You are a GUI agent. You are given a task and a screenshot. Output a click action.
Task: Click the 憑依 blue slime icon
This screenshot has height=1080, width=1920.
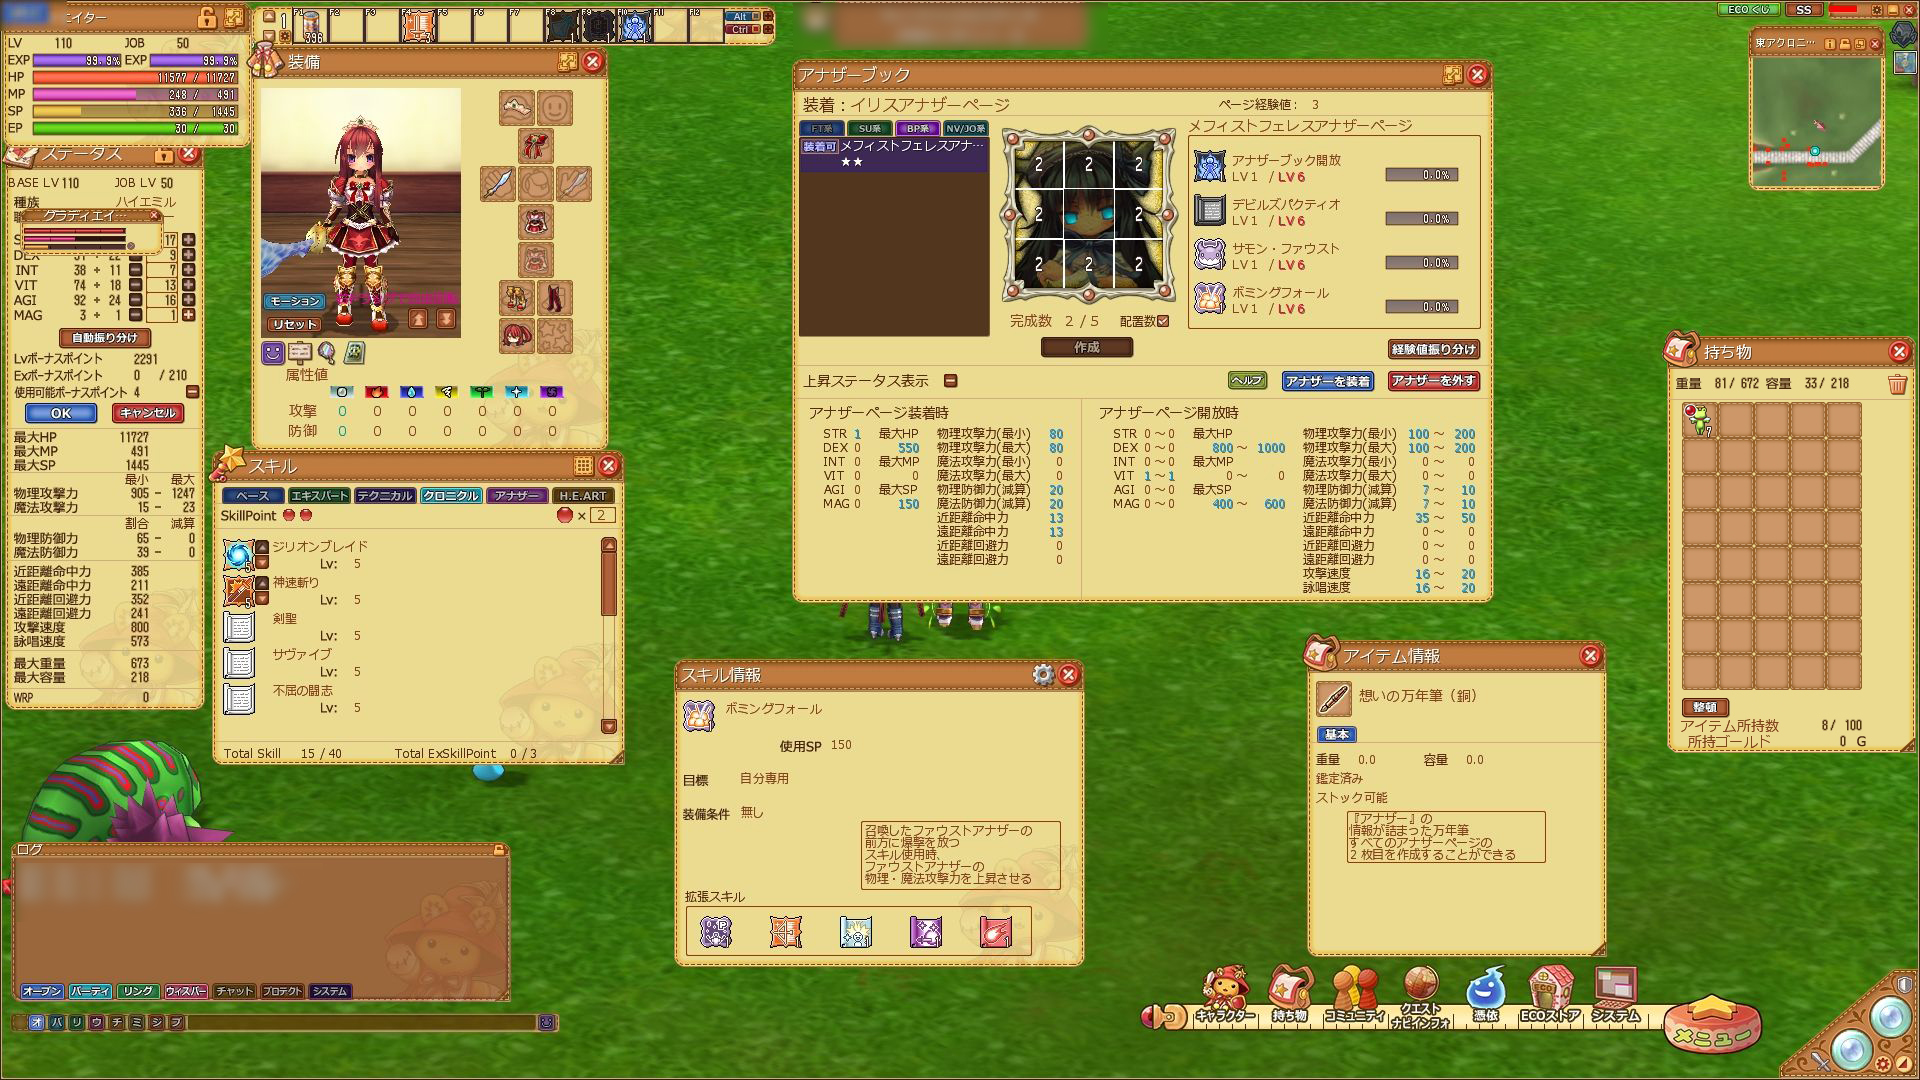(x=1485, y=989)
